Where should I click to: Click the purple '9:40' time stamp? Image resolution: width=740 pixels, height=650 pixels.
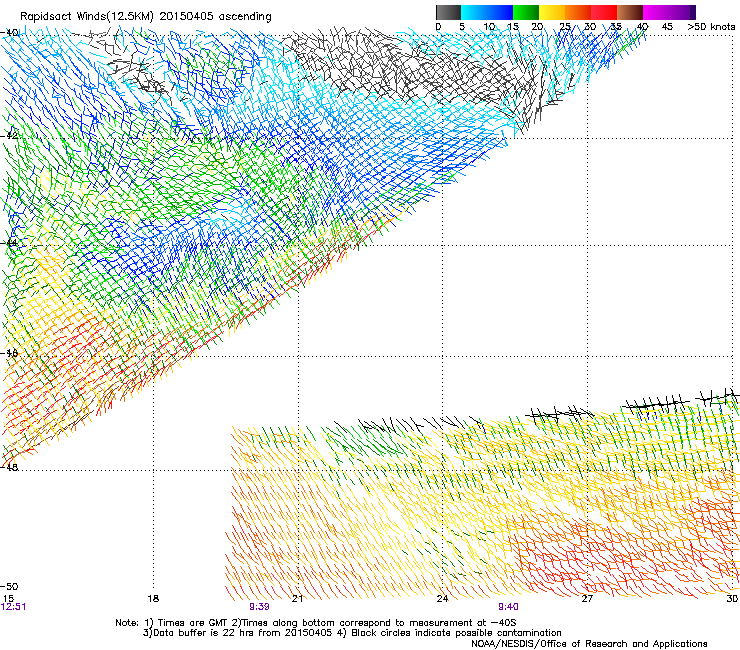click(508, 607)
